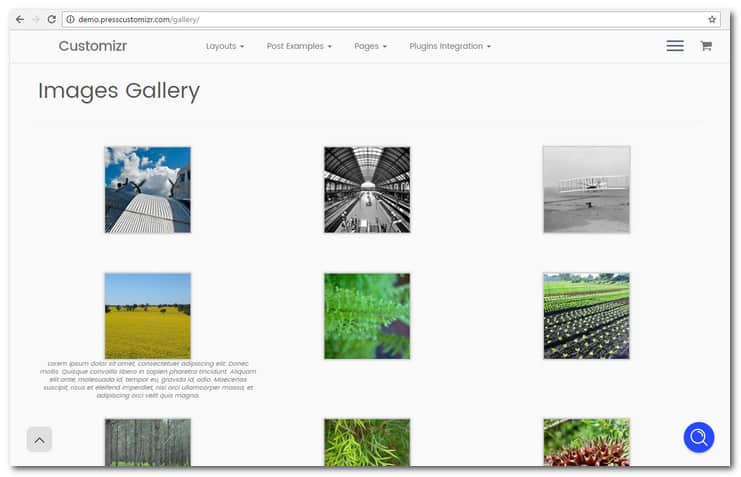Viewport: 741px width, 477px height.
Task: Expand the Plugins Integration dropdown menu
Action: 450,46
